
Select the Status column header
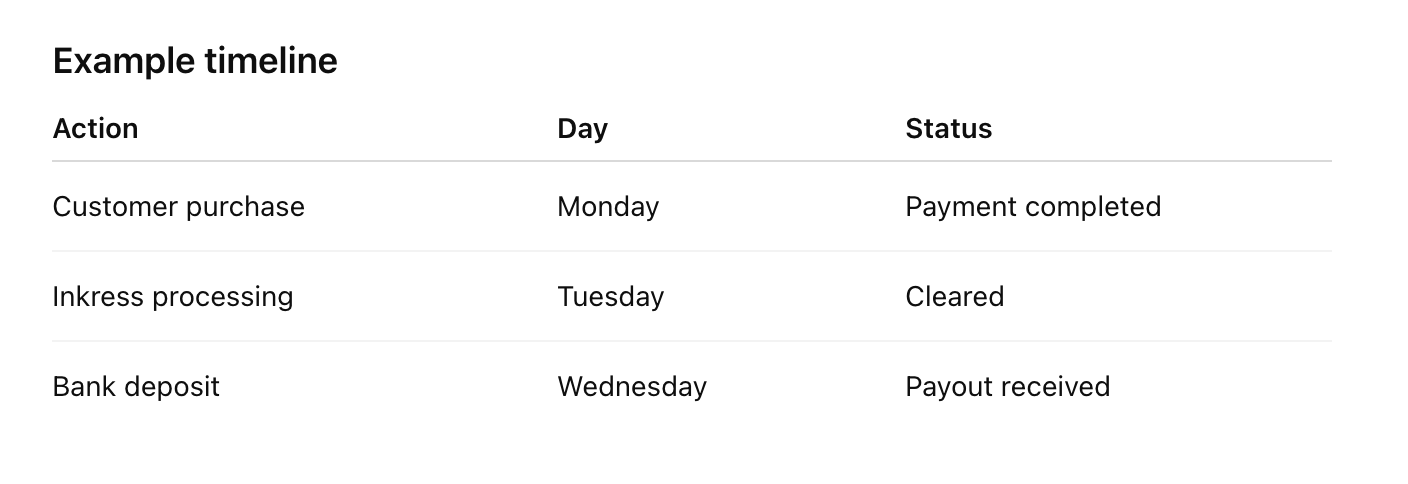coord(948,129)
